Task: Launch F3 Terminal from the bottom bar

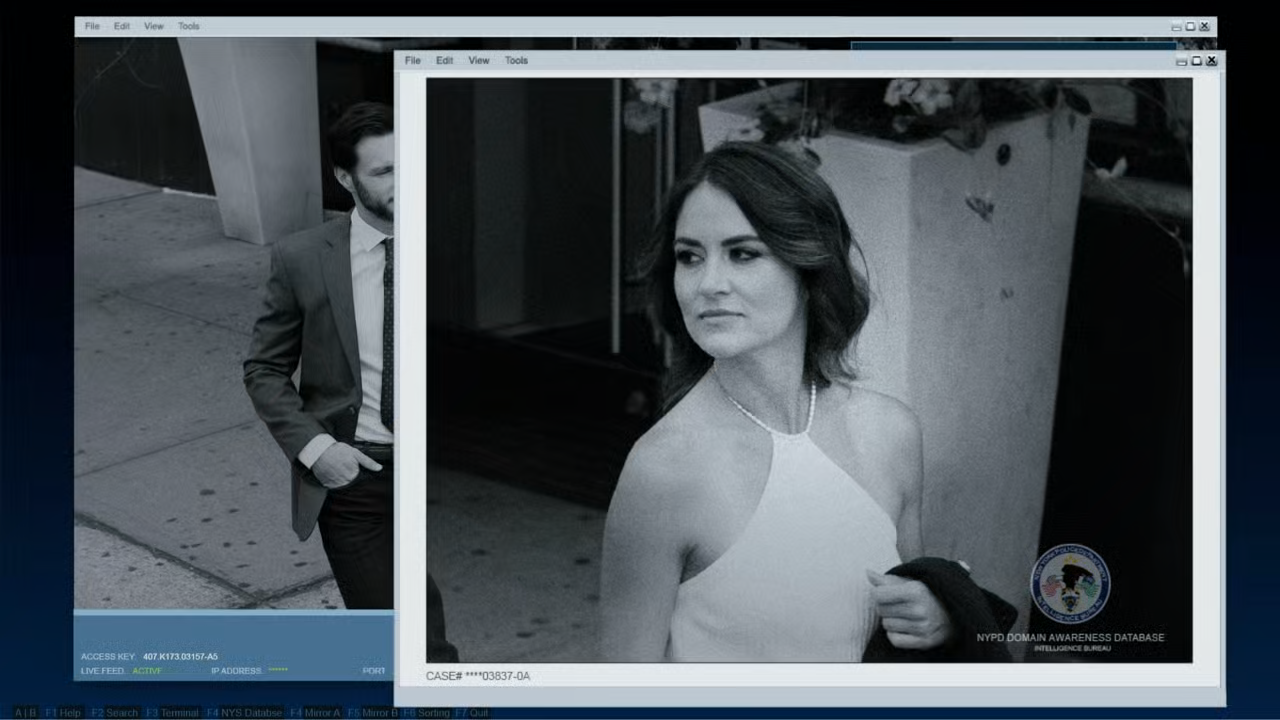Action: tap(172, 713)
